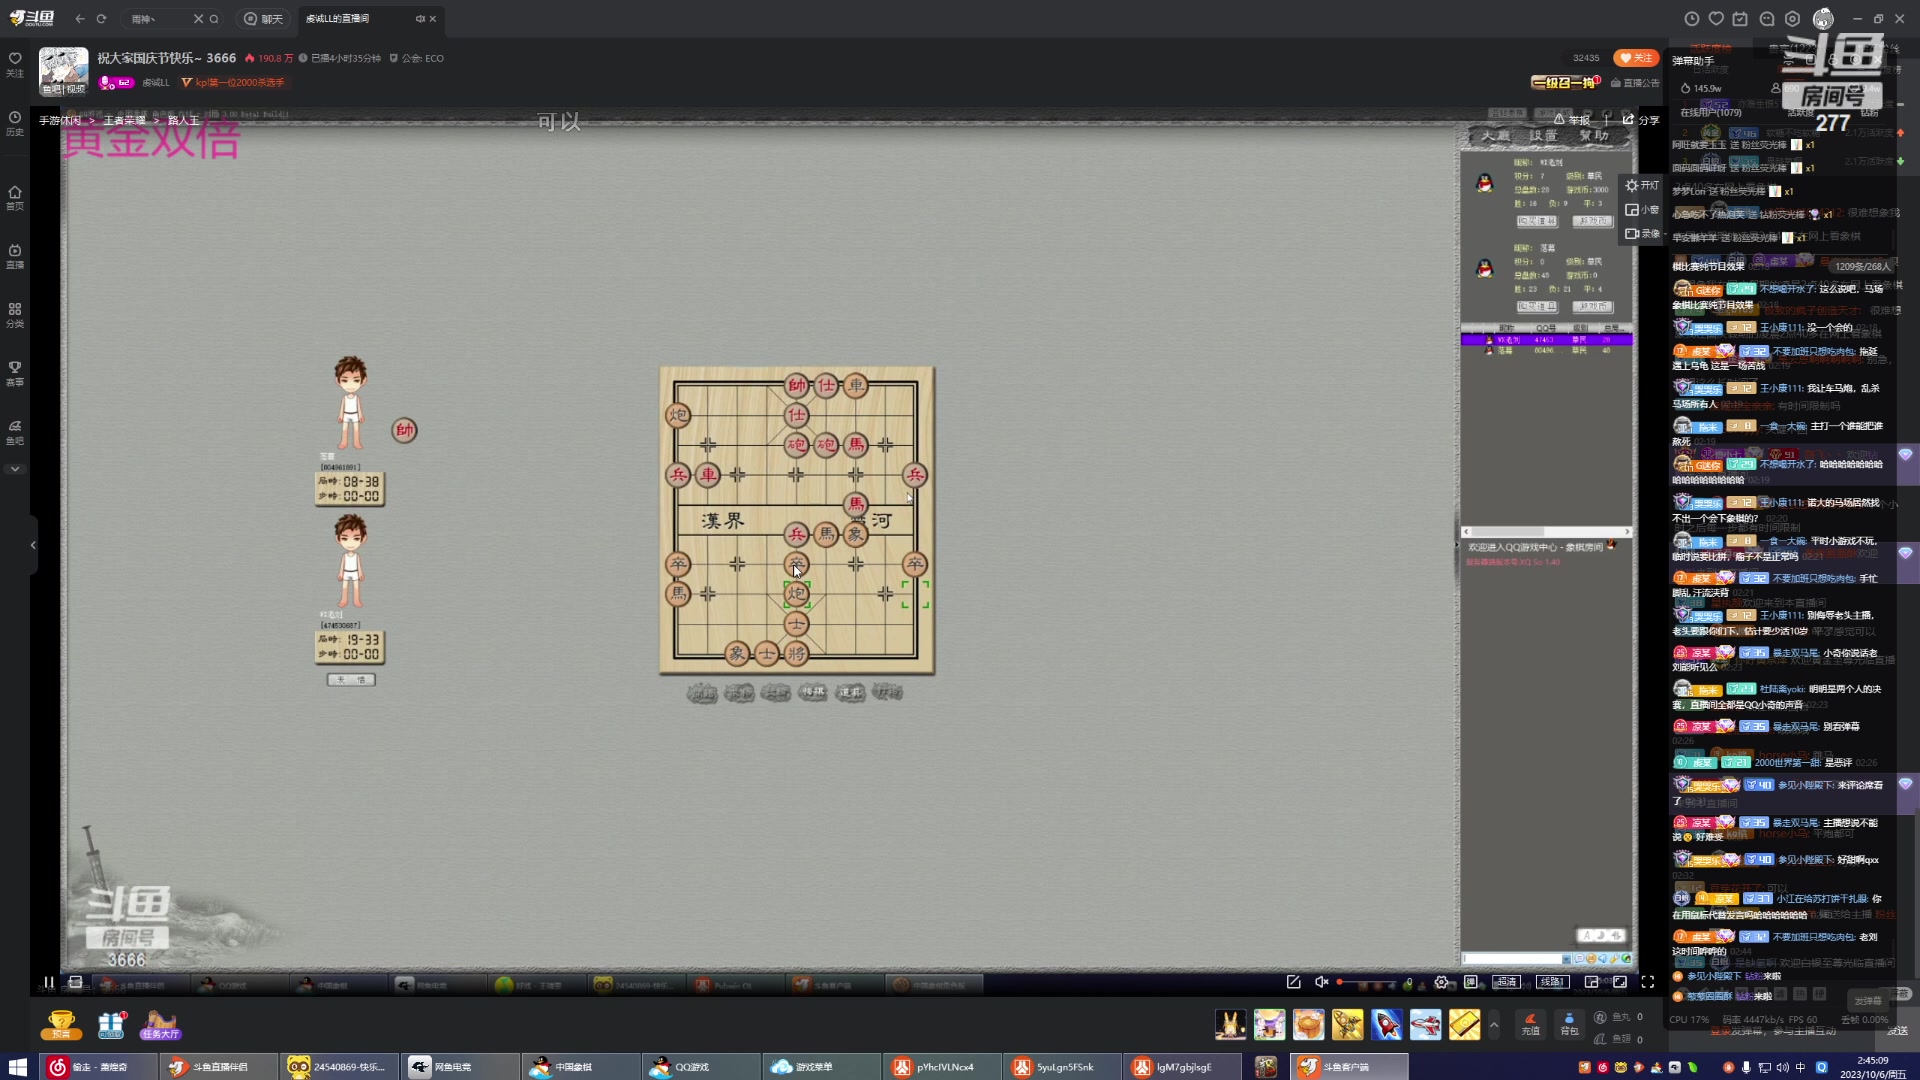This screenshot has height=1080, width=1920.
Task: Enter fullscreen mode
Action: tap(1648, 982)
